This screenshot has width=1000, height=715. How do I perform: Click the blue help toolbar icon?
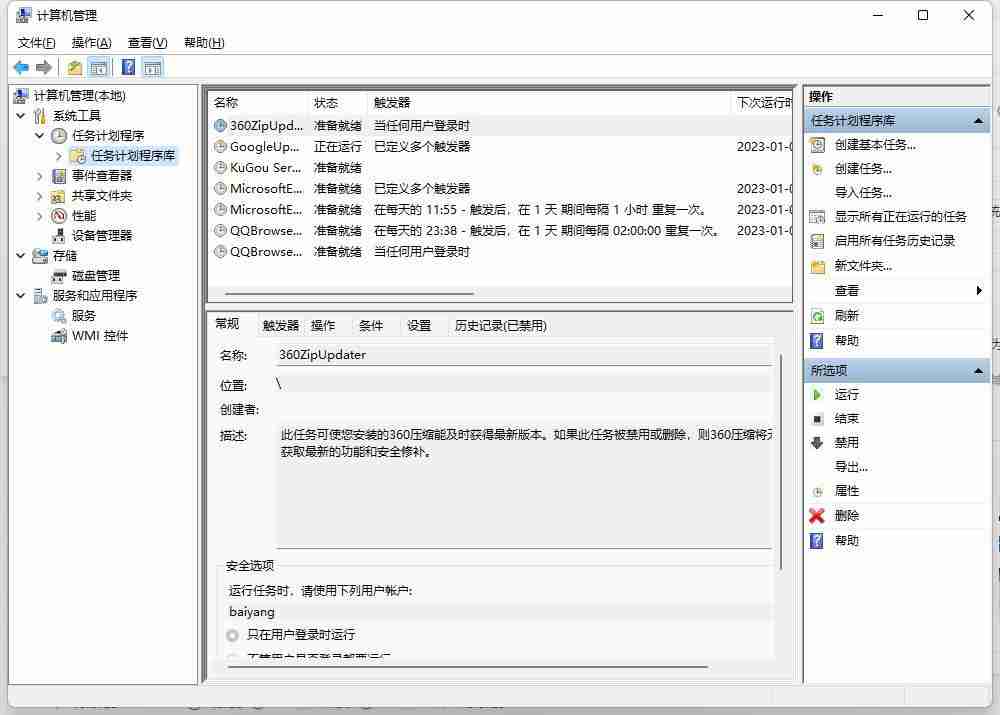point(128,68)
